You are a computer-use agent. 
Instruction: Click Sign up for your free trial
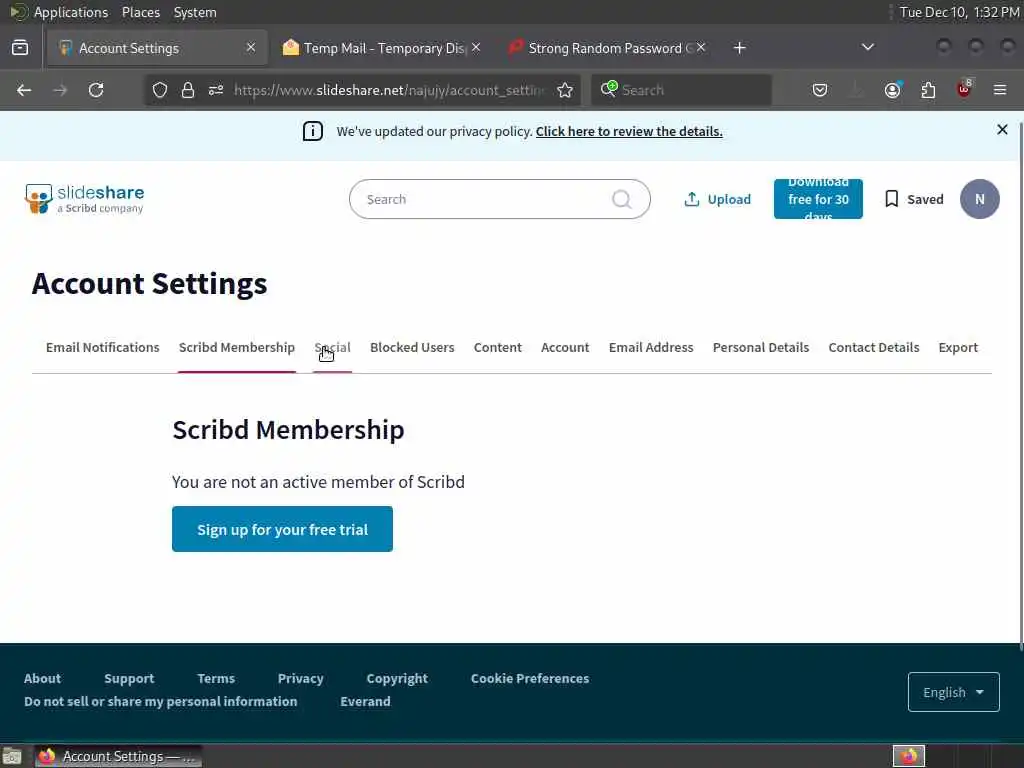pos(282,529)
